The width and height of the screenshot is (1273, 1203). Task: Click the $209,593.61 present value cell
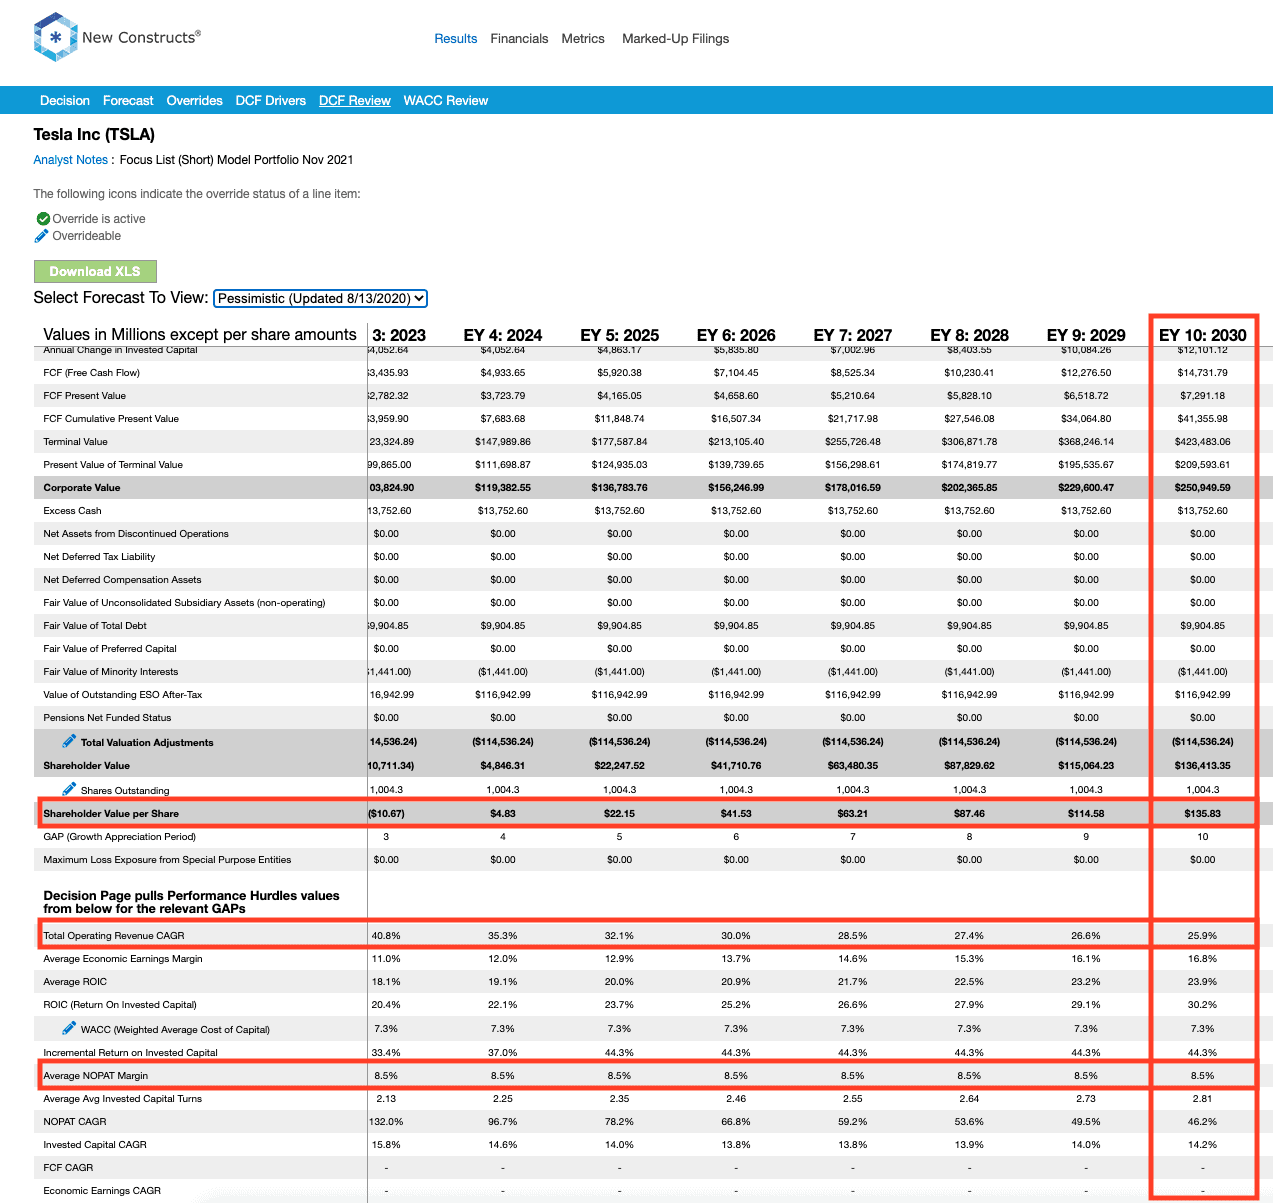click(x=1203, y=465)
